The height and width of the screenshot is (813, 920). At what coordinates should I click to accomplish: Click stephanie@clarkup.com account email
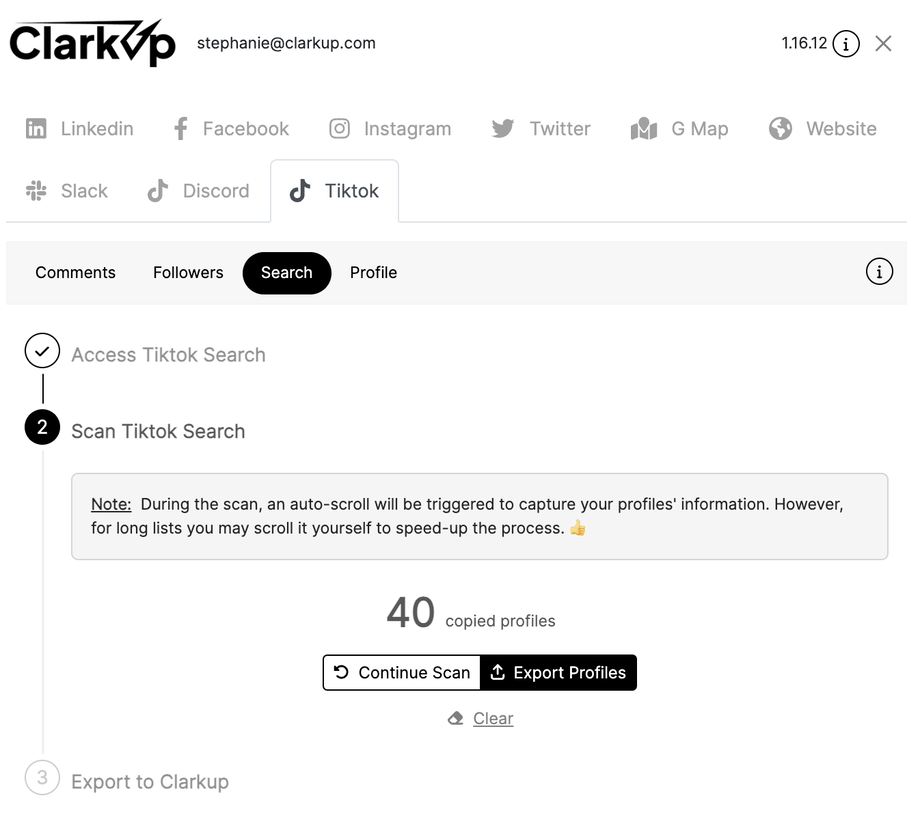tap(286, 43)
